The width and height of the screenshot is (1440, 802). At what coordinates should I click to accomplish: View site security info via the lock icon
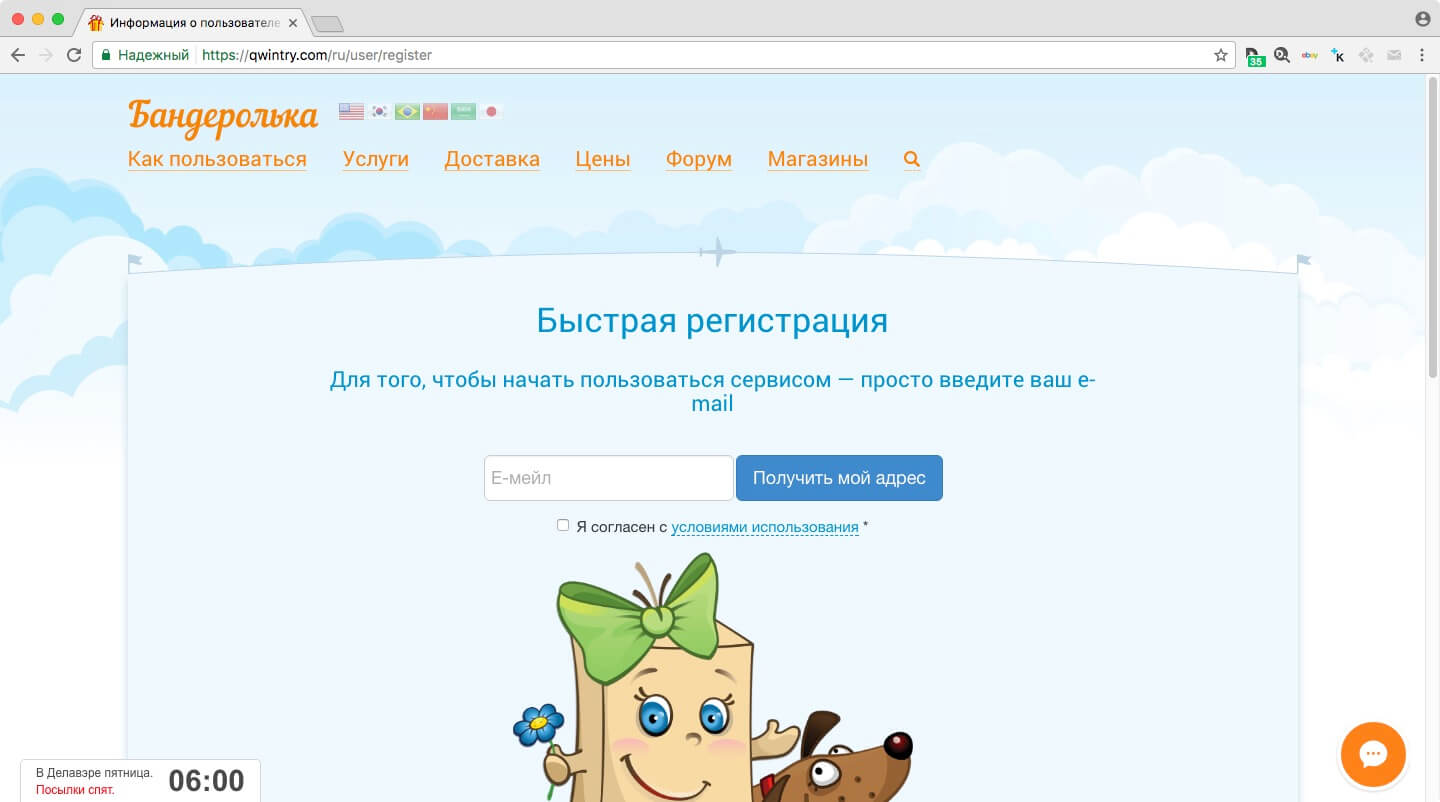point(105,56)
